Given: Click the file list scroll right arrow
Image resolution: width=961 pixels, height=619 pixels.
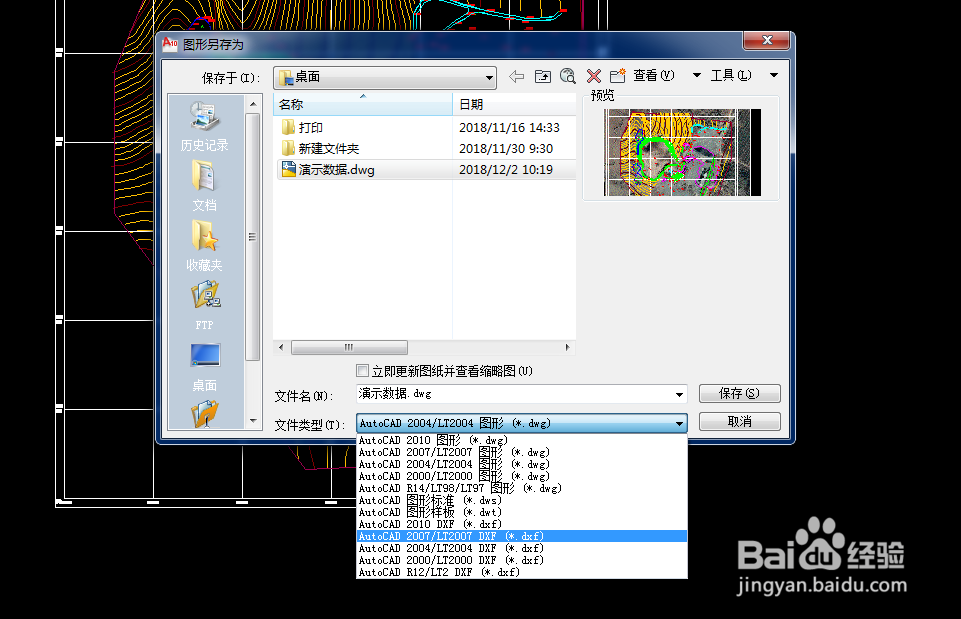Looking at the screenshot, I should [x=568, y=347].
